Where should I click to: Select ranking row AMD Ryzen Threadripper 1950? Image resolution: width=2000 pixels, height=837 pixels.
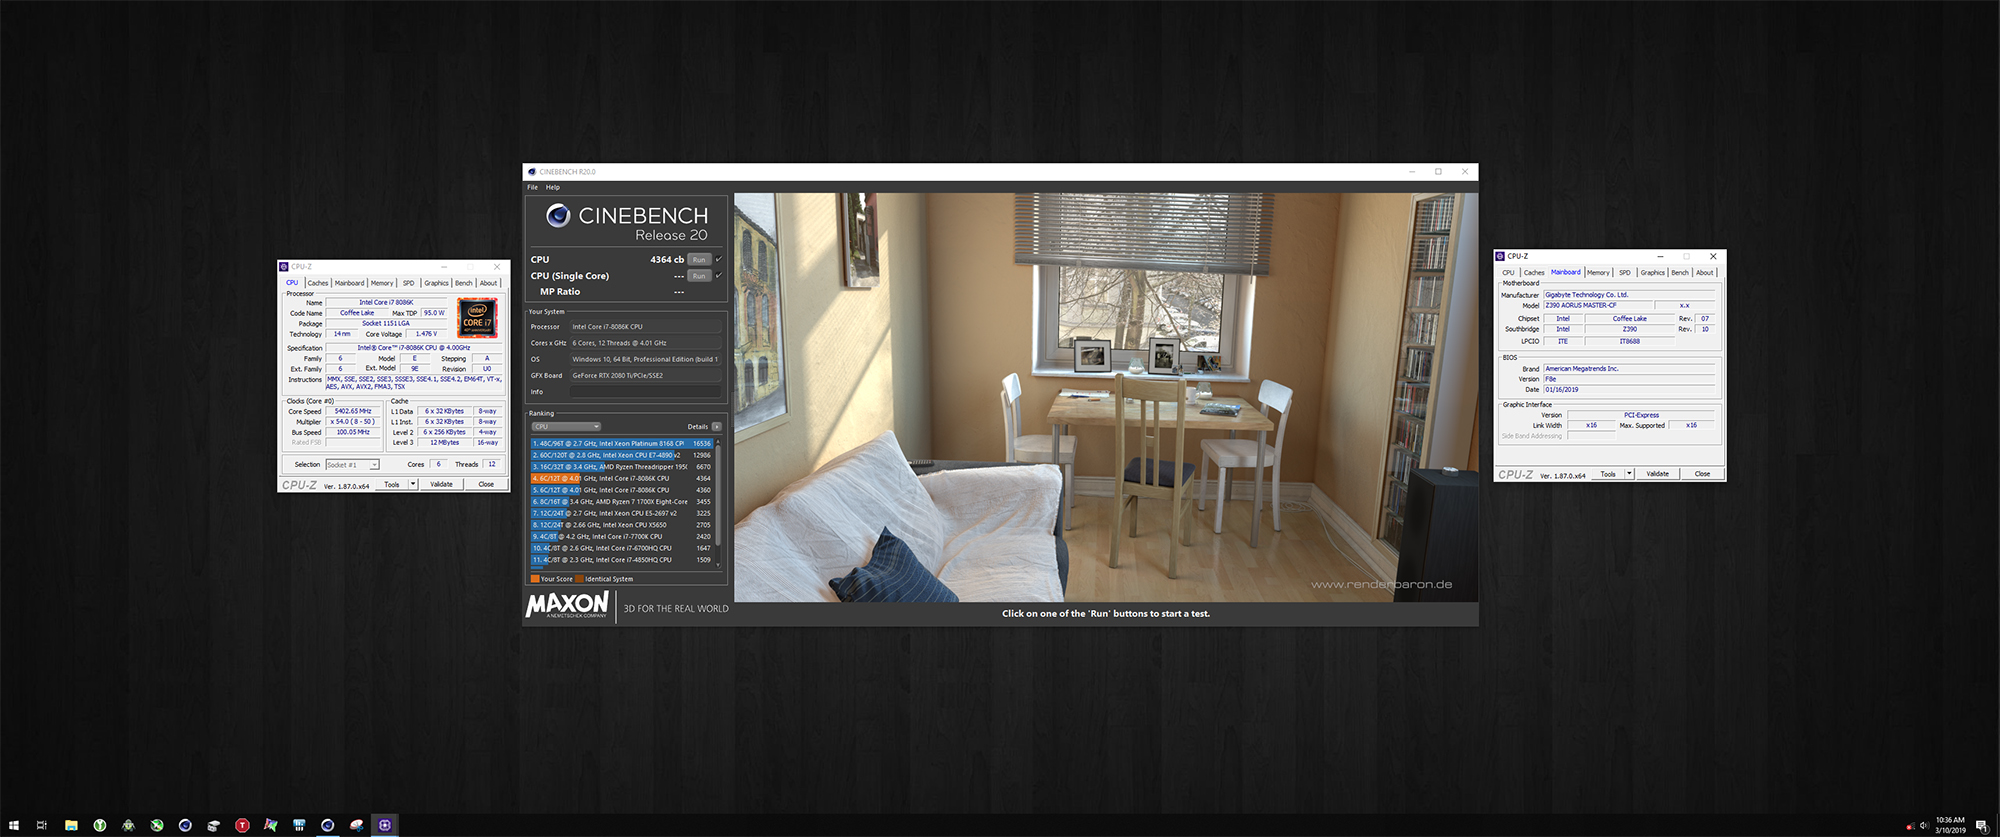point(622,467)
